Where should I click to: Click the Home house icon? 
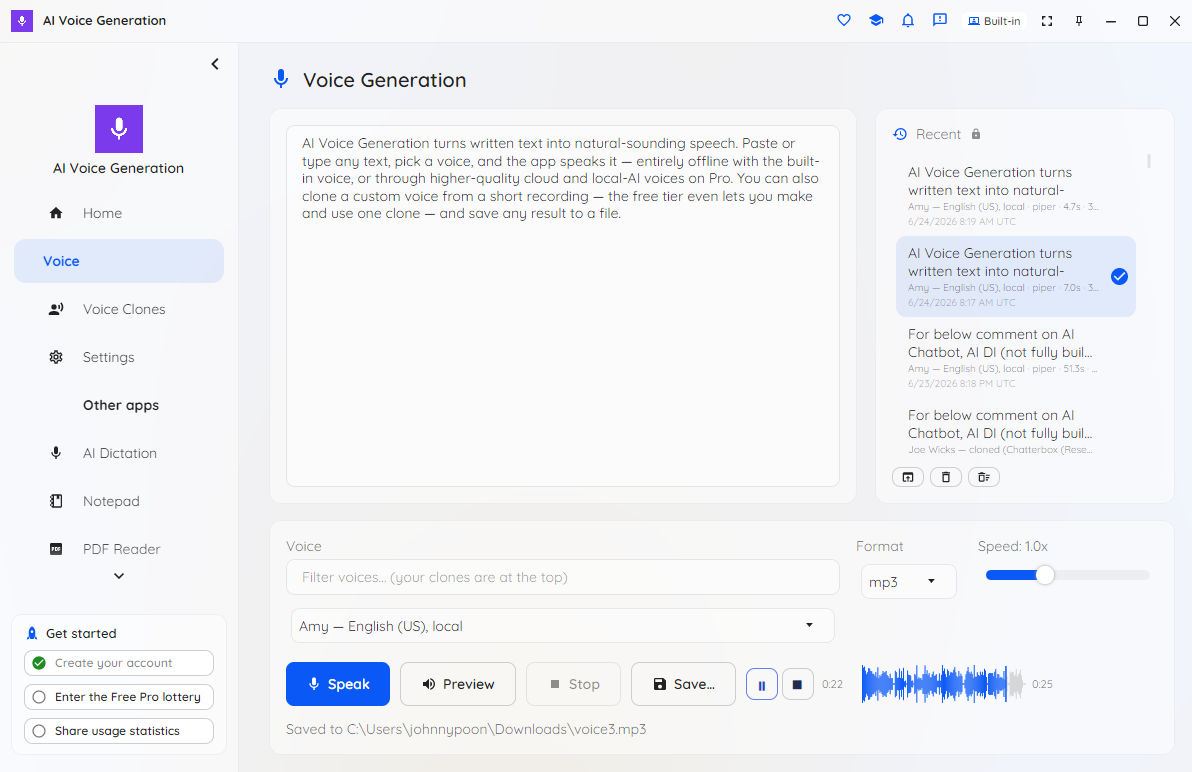pos(55,214)
